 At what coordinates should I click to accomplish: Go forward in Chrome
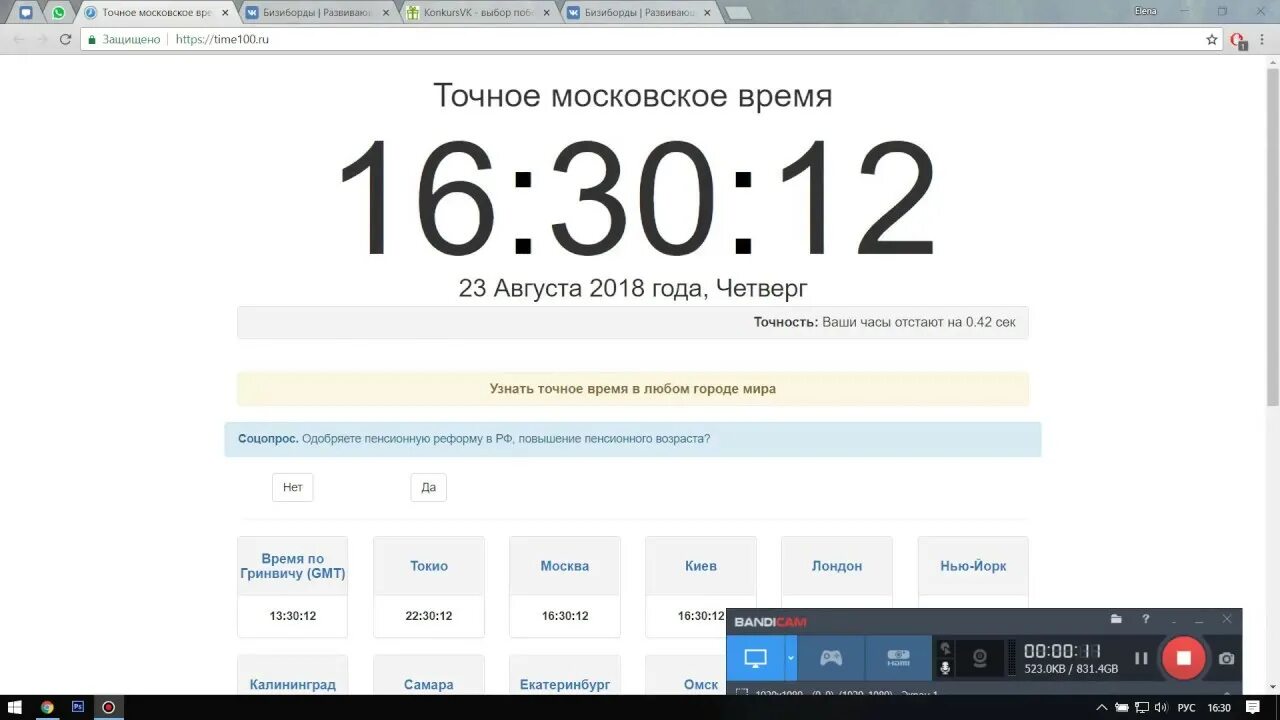pyautogui.click(x=41, y=39)
